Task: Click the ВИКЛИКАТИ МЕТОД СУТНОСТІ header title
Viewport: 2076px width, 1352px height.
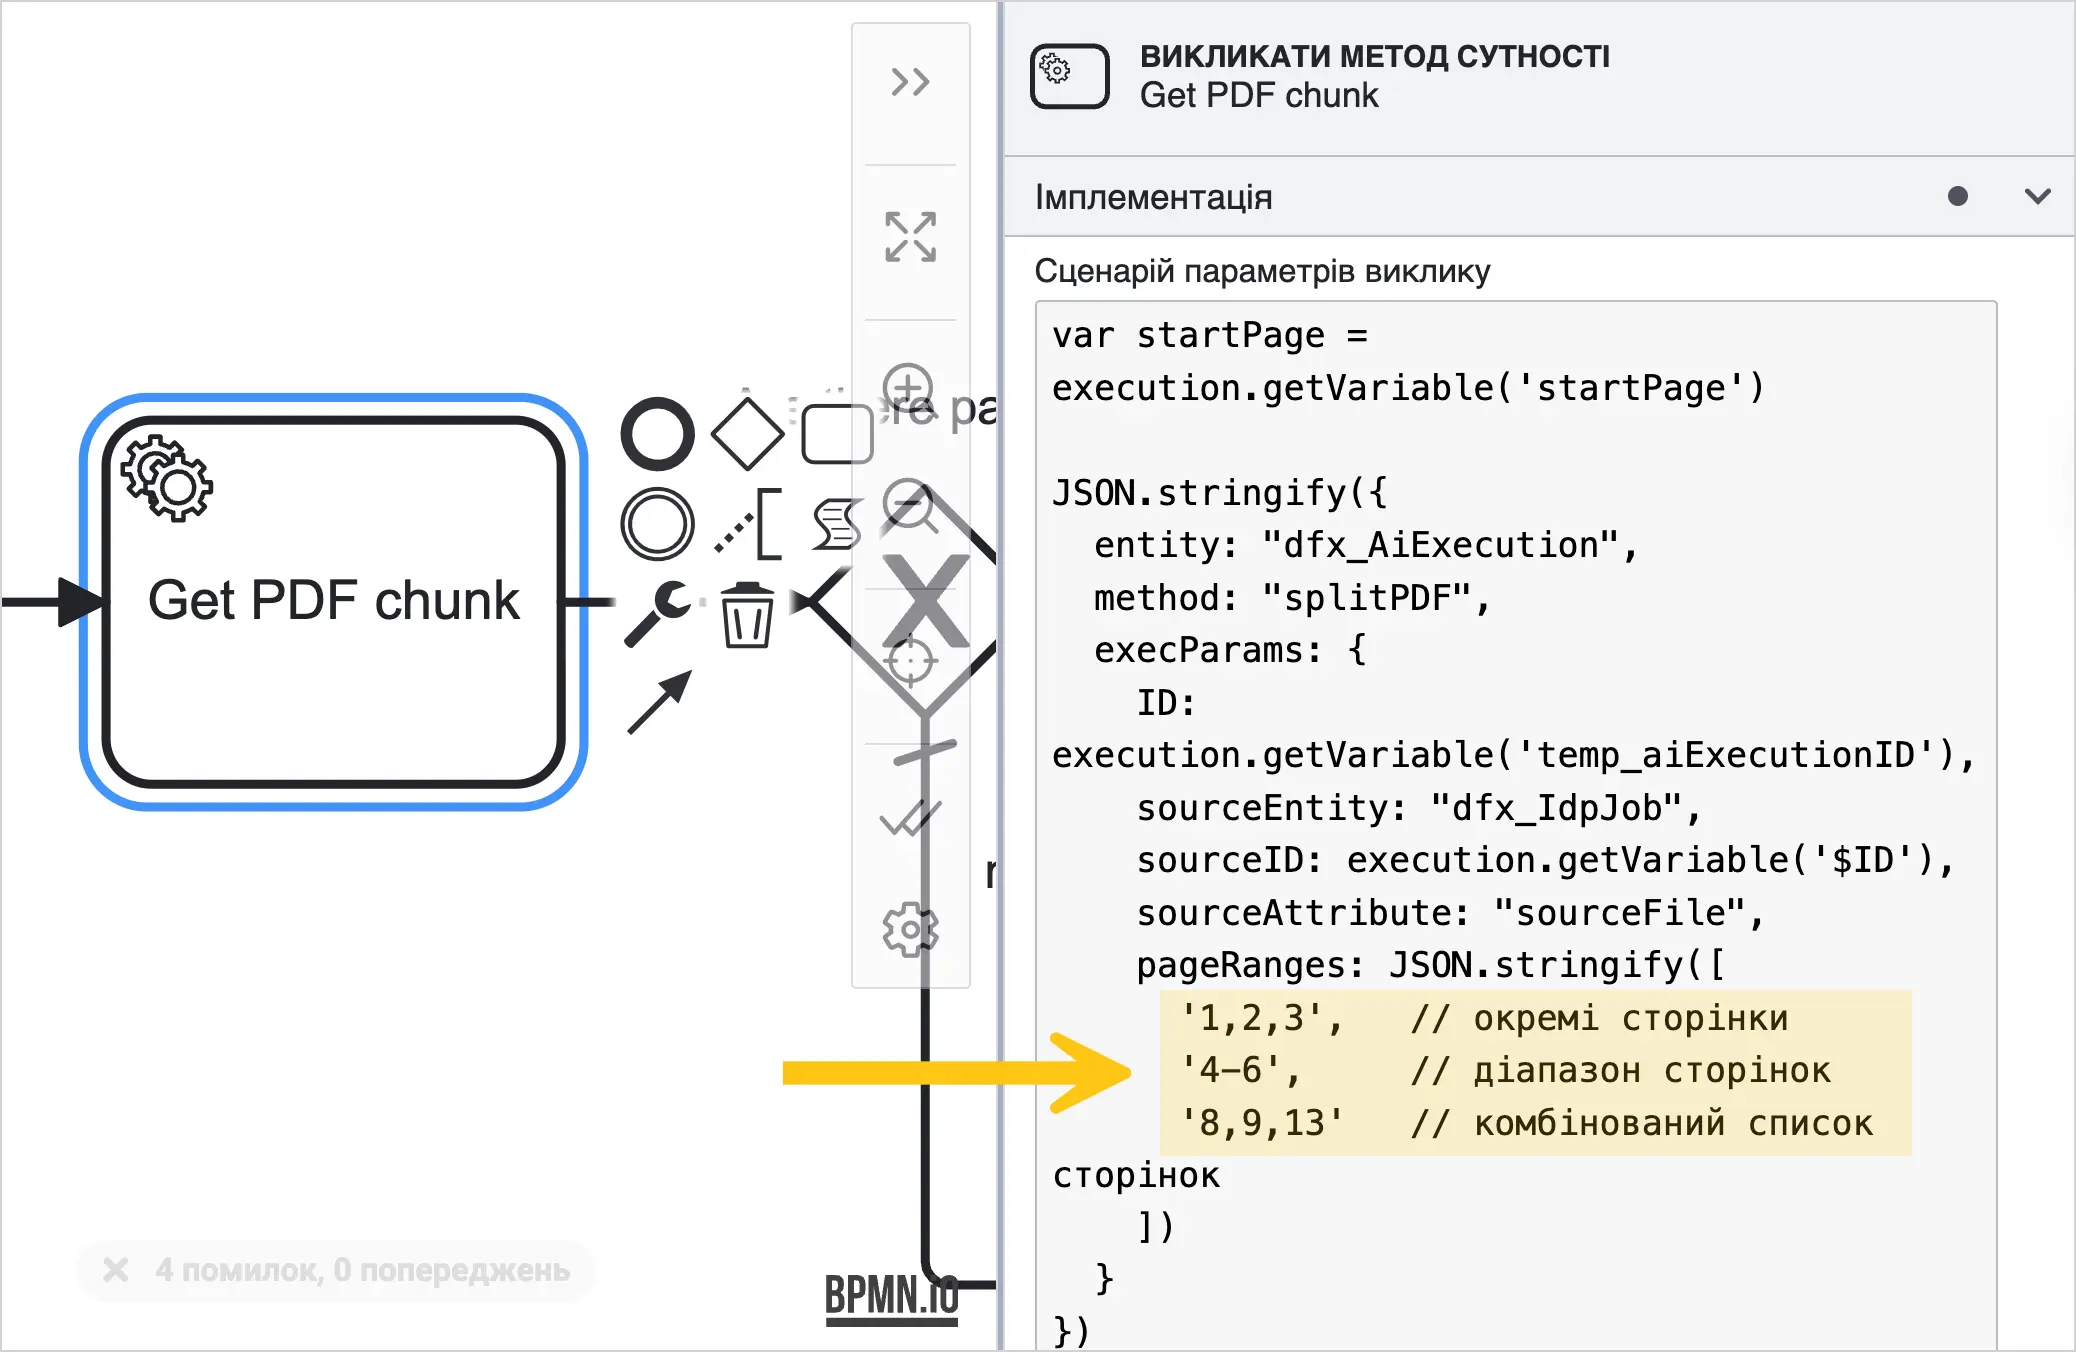Action: [x=1375, y=56]
